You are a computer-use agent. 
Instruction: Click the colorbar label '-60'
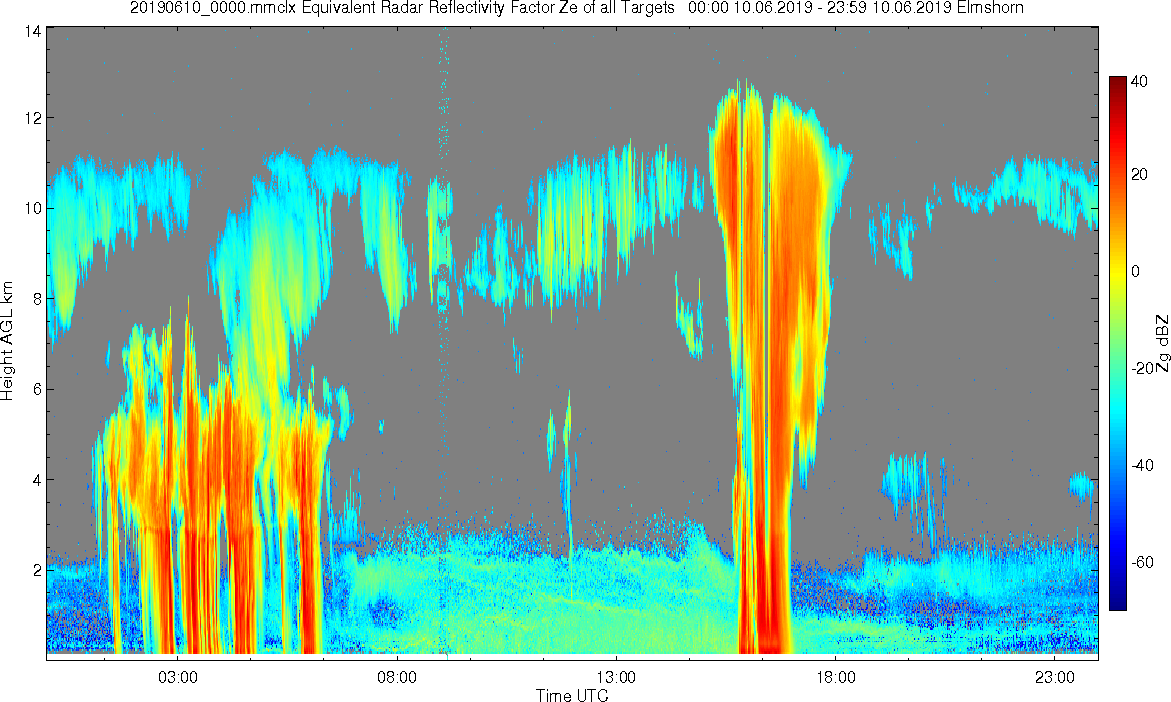[1142, 562]
